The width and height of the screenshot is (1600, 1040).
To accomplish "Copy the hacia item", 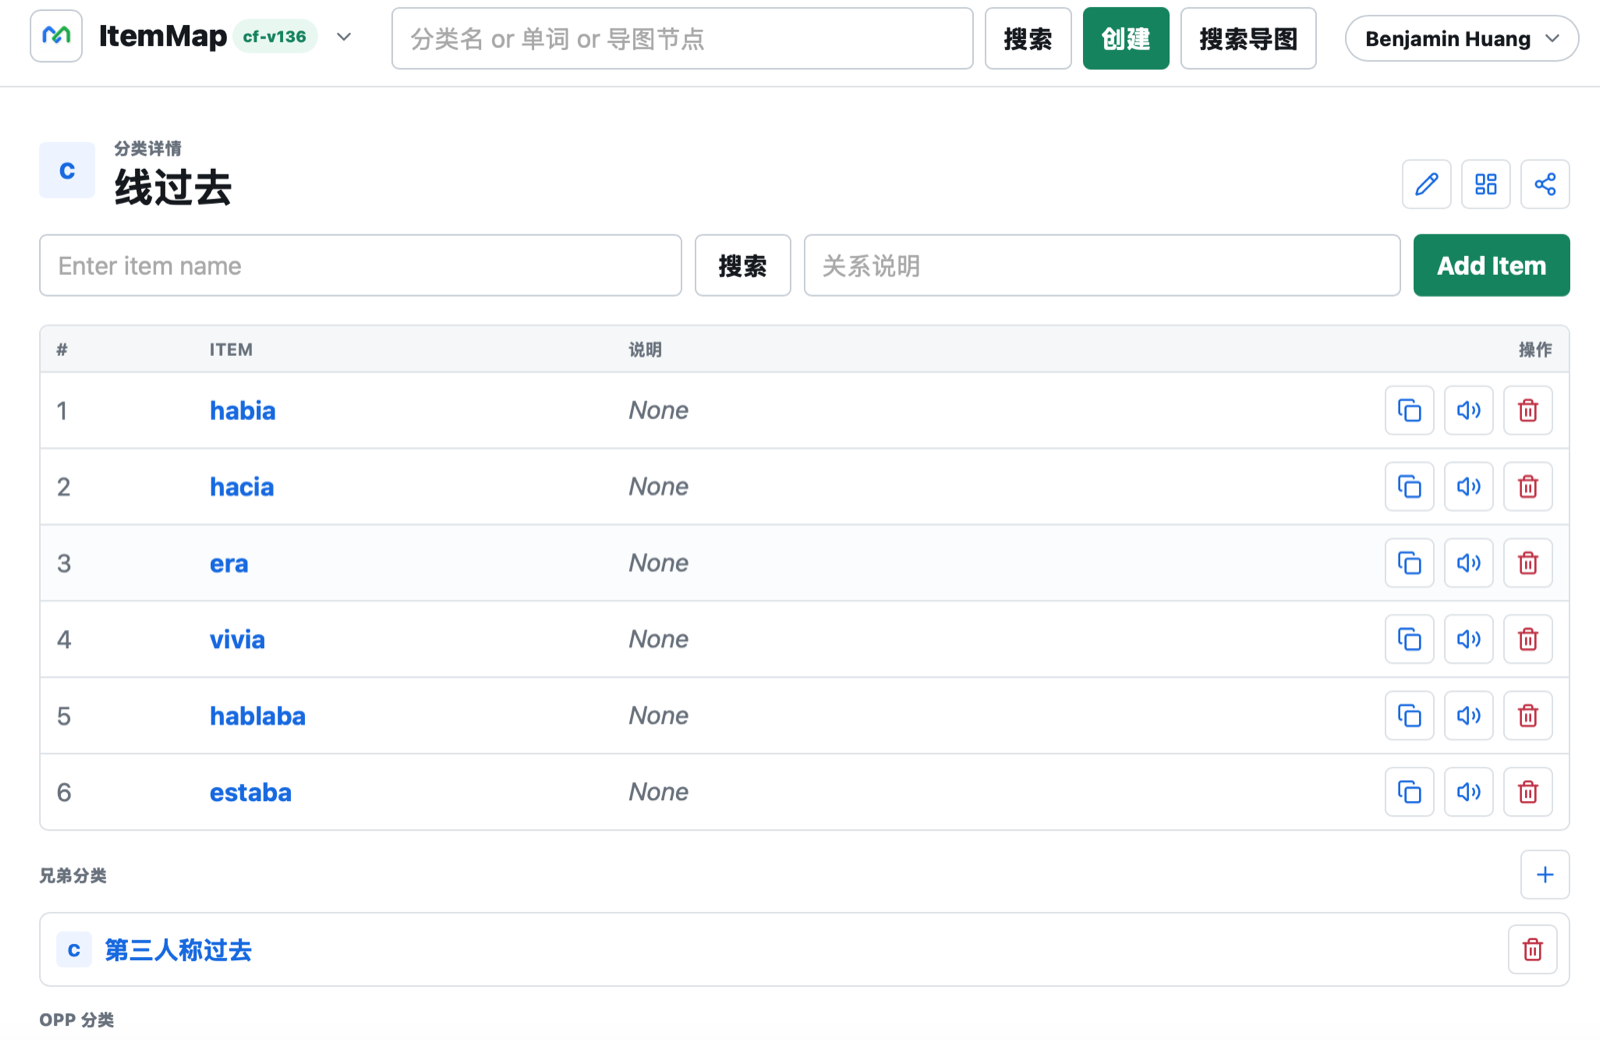I will (x=1409, y=486).
